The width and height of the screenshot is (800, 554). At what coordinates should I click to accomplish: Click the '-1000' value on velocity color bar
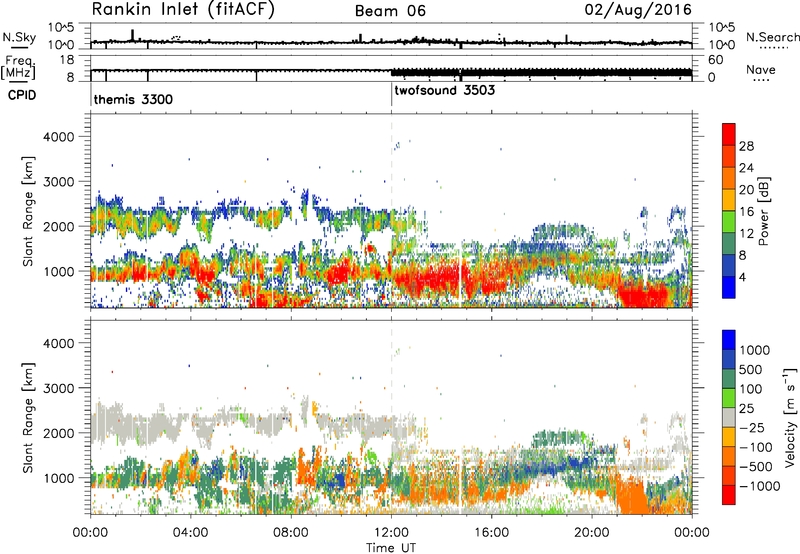pos(759,486)
